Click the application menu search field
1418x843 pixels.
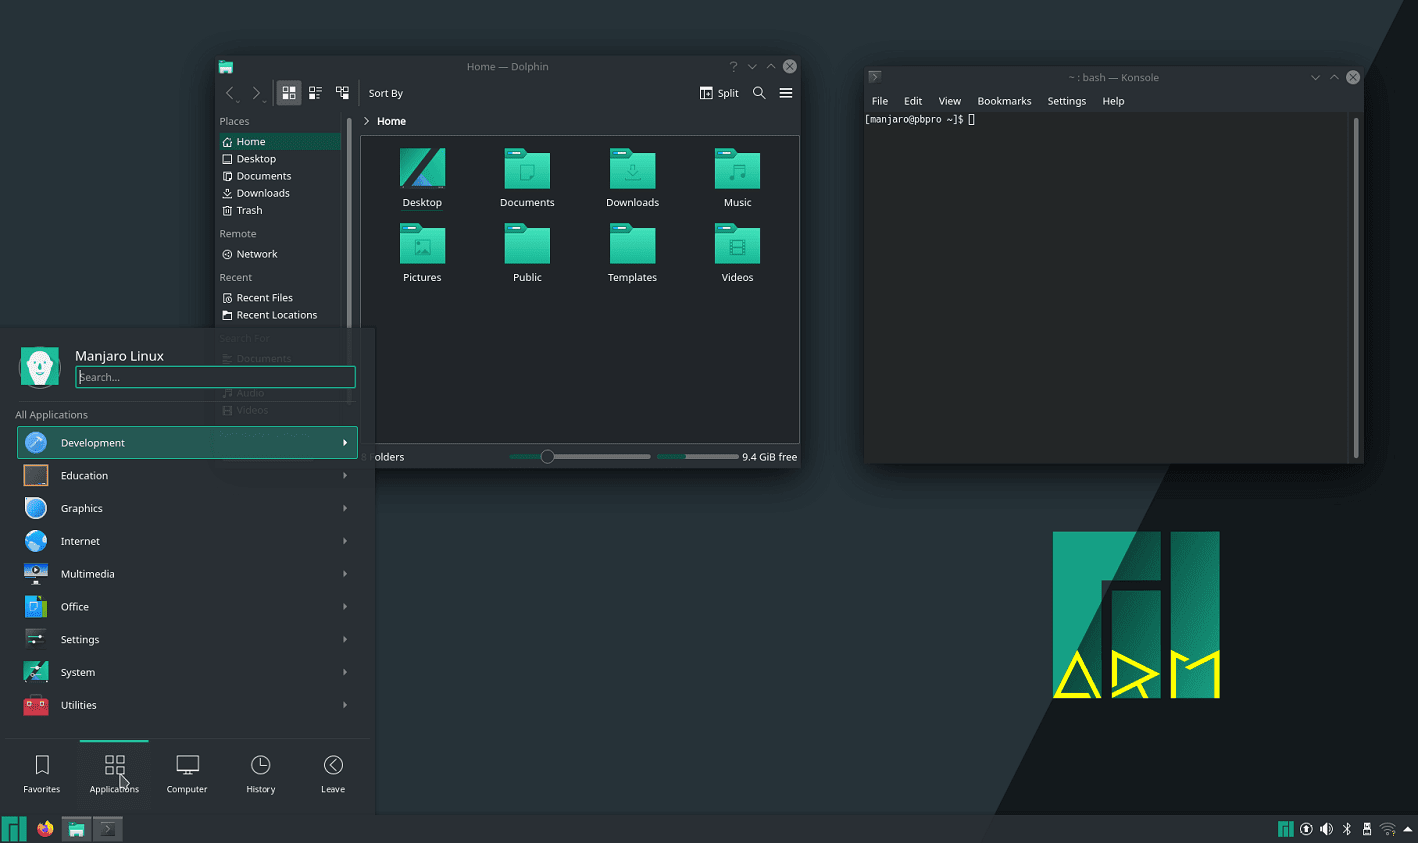pos(215,377)
